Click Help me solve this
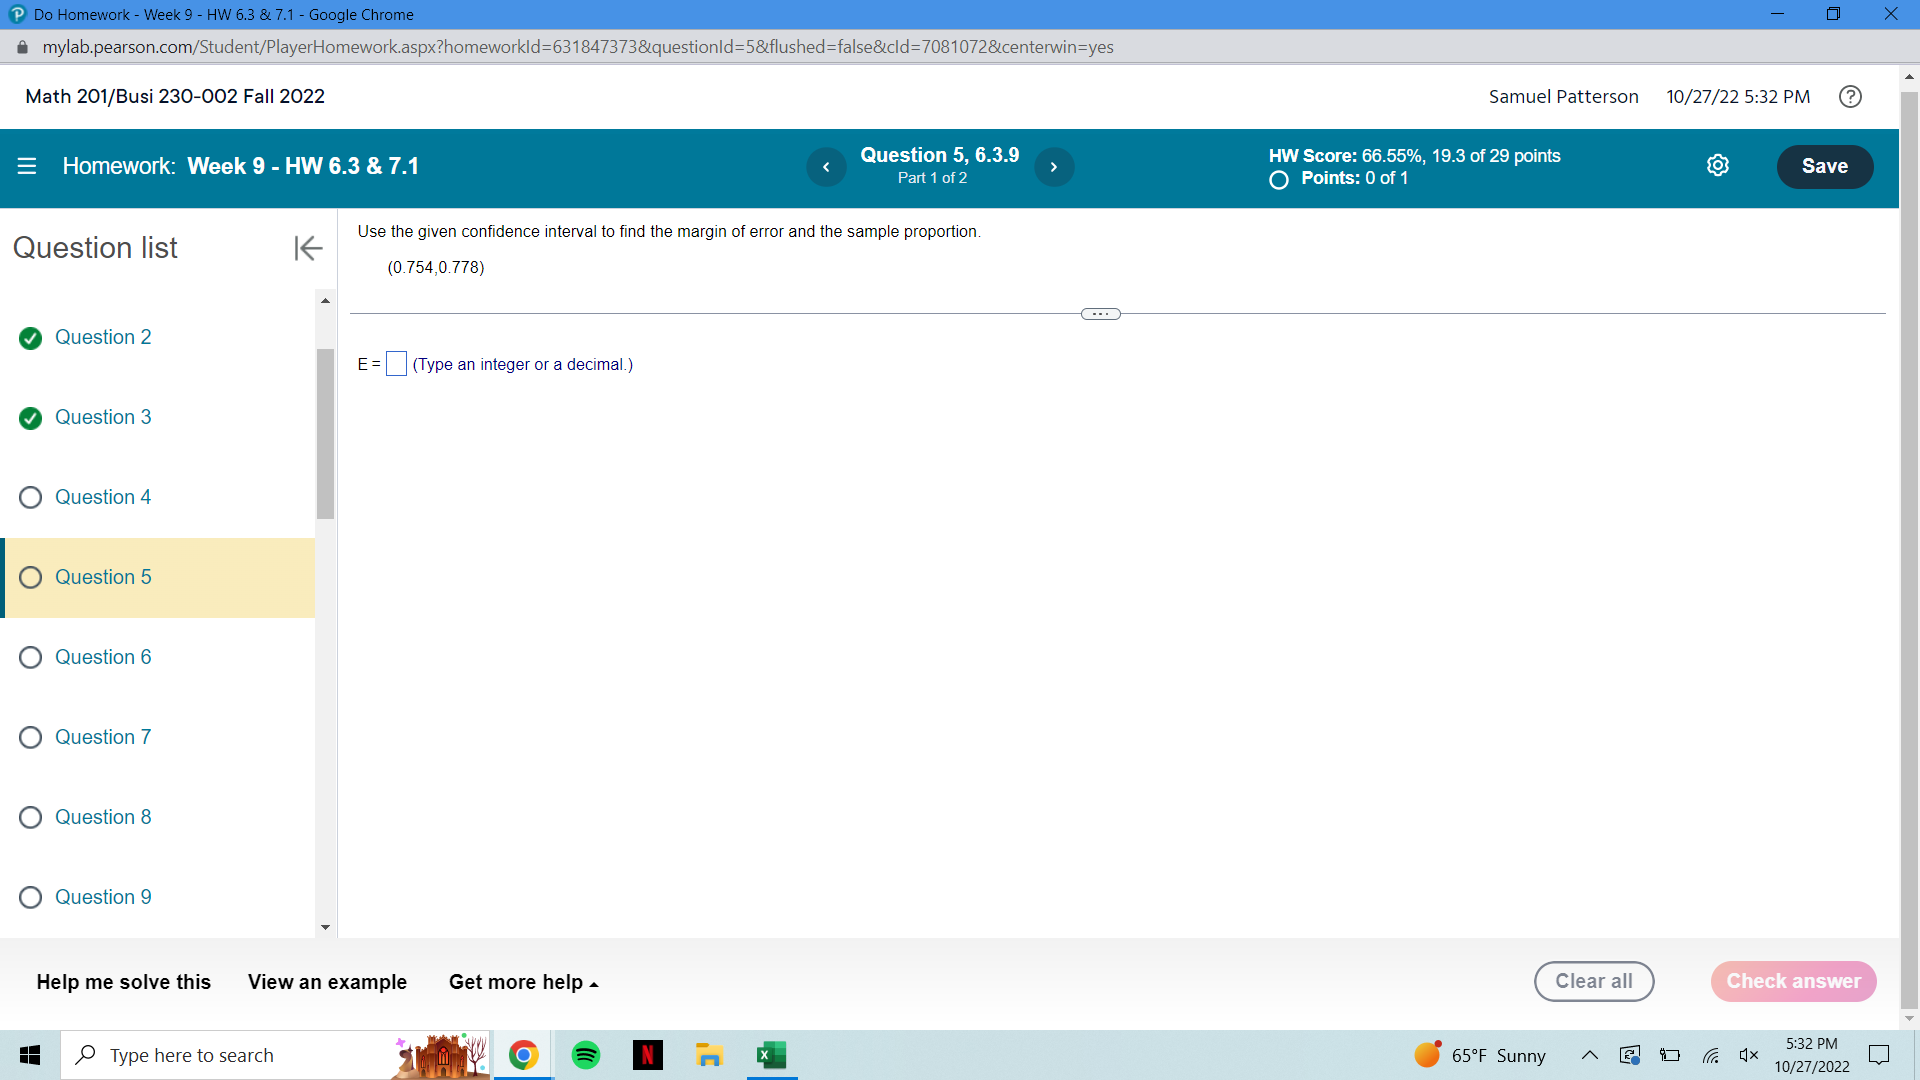The width and height of the screenshot is (1920, 1080). tap(124, 982)
